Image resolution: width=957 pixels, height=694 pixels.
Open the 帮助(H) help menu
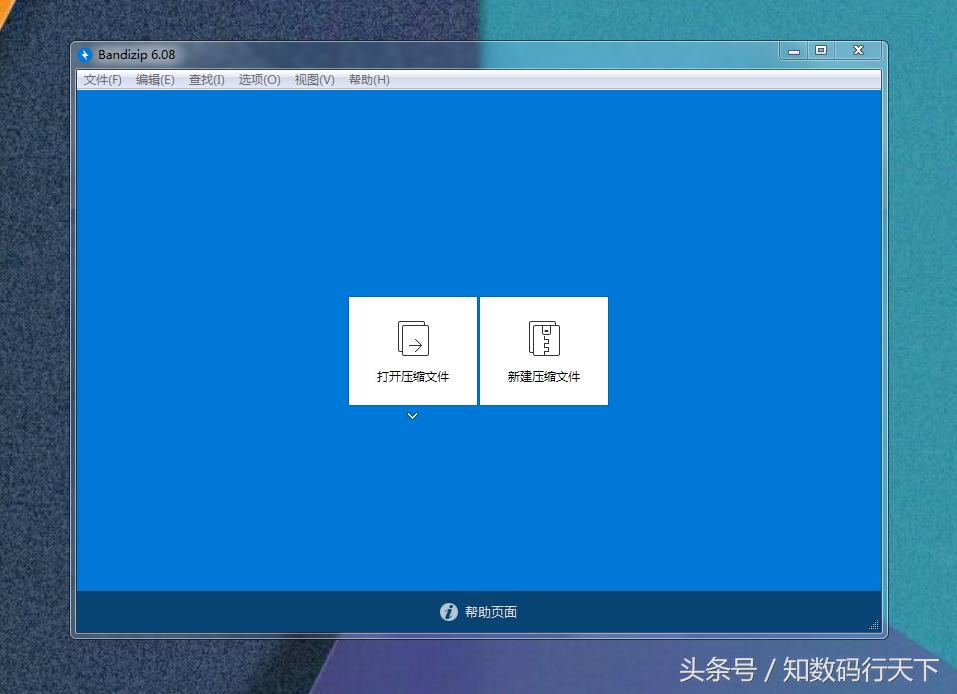click(369, 79)
